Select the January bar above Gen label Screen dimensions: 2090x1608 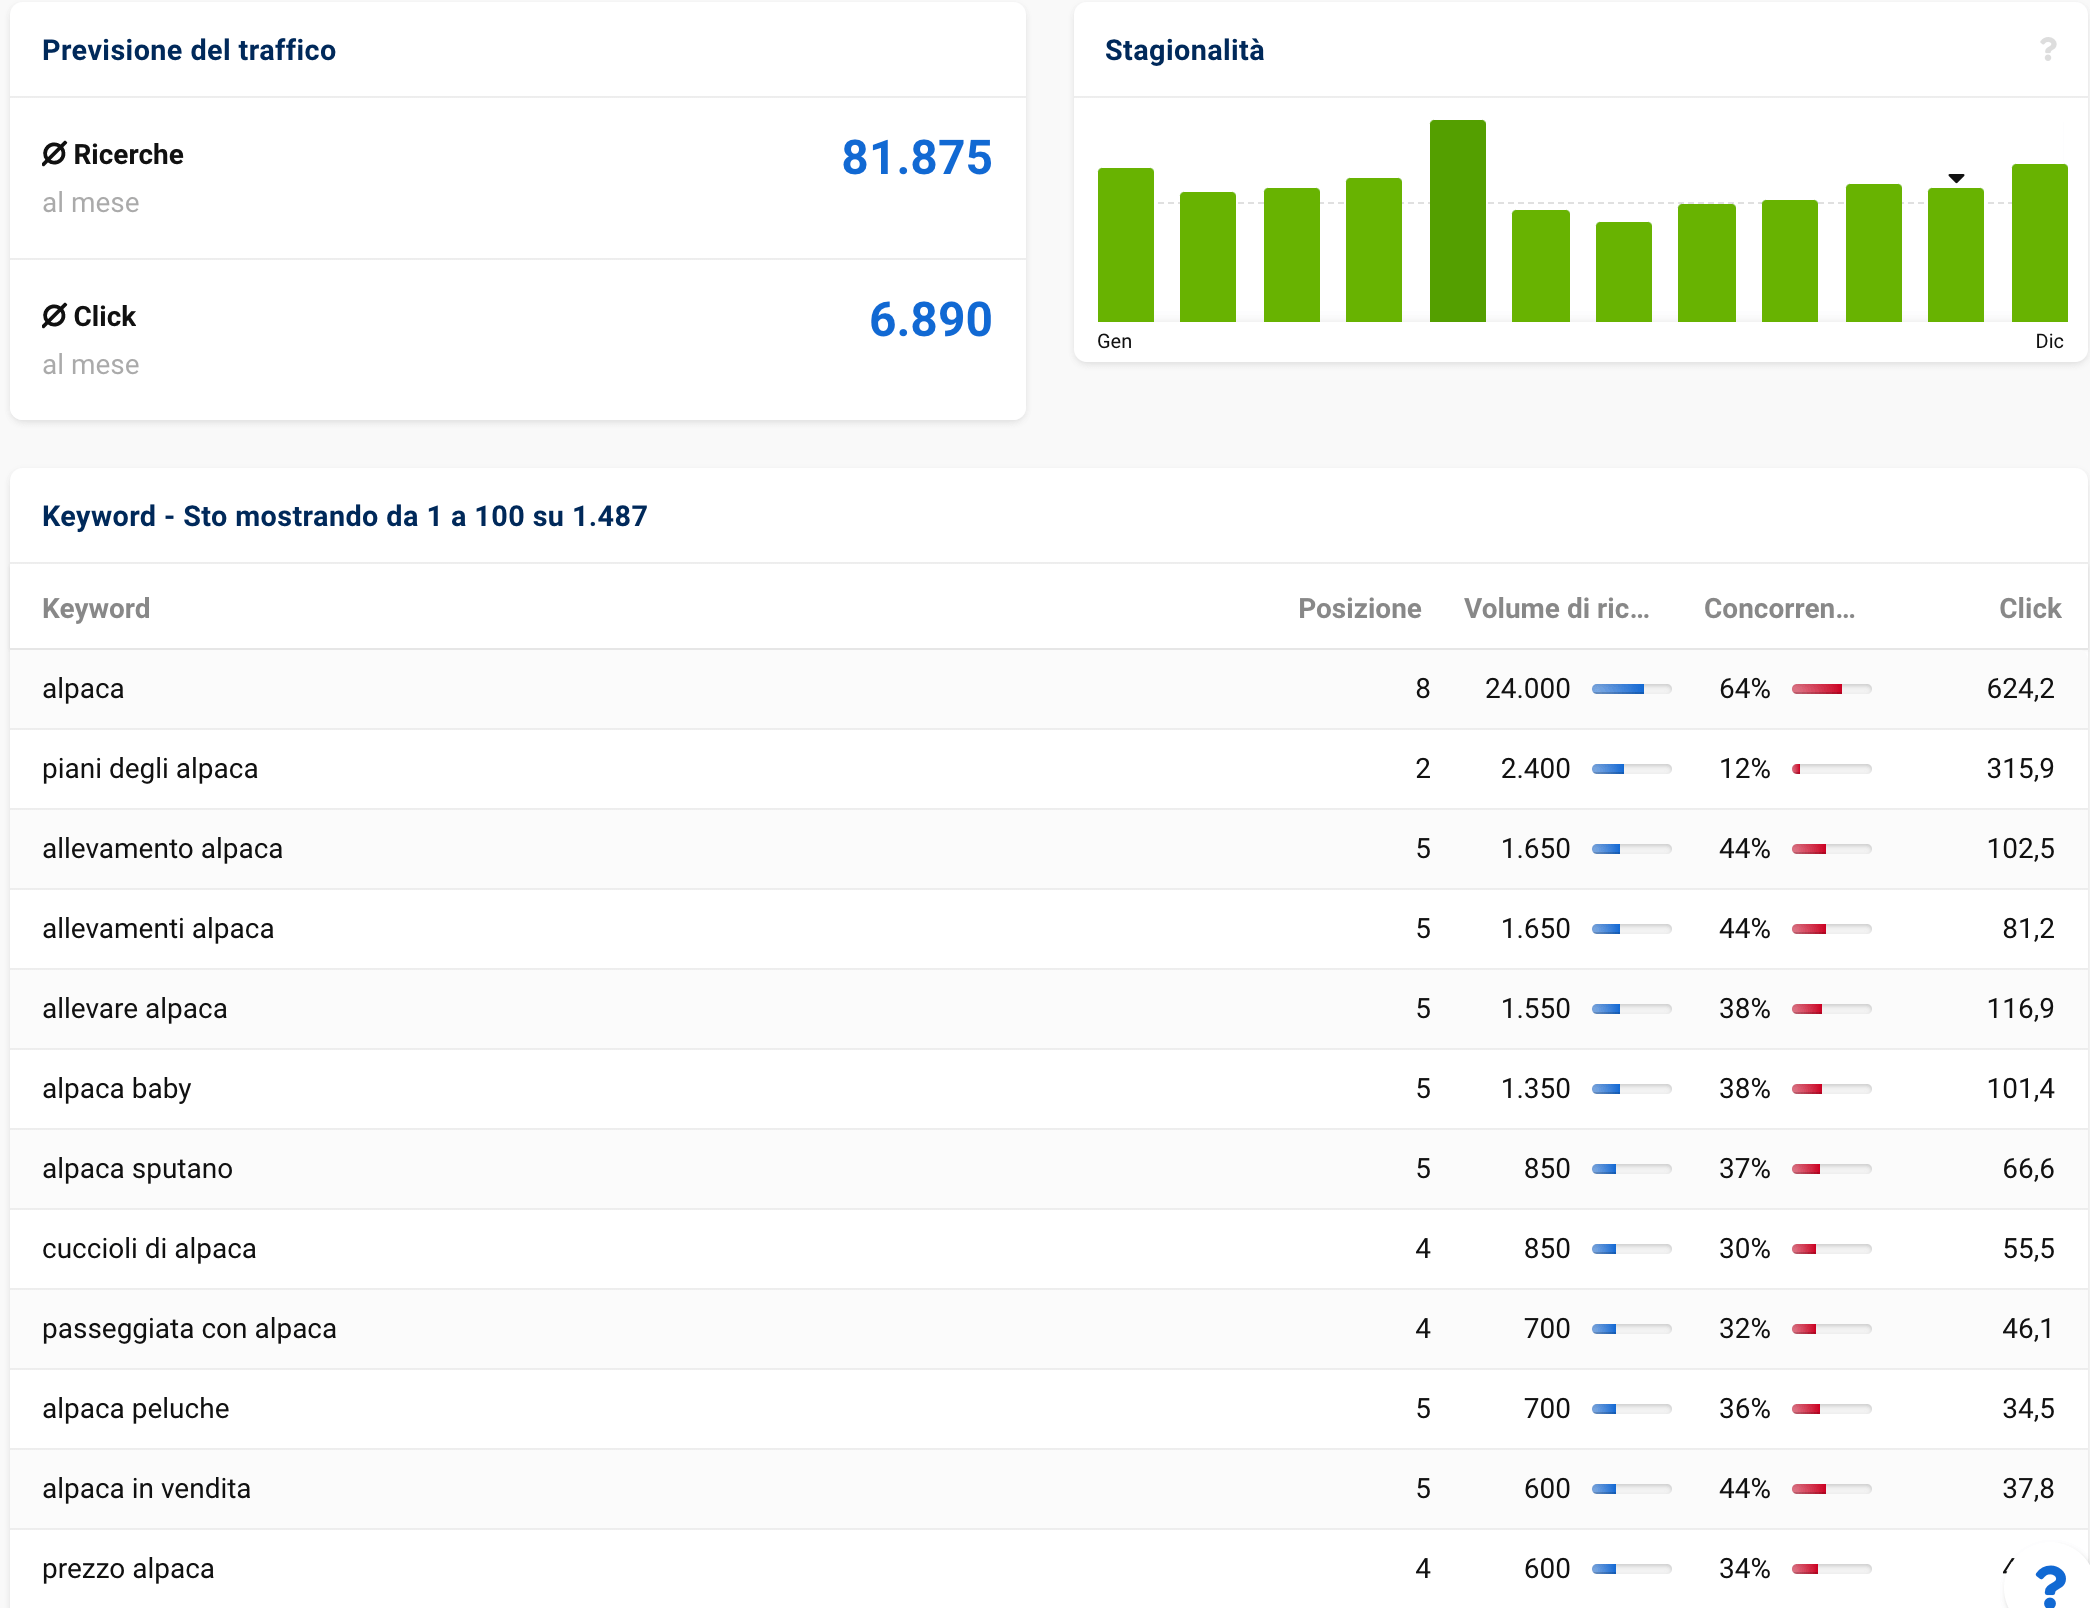click(x=1125, y=245)
